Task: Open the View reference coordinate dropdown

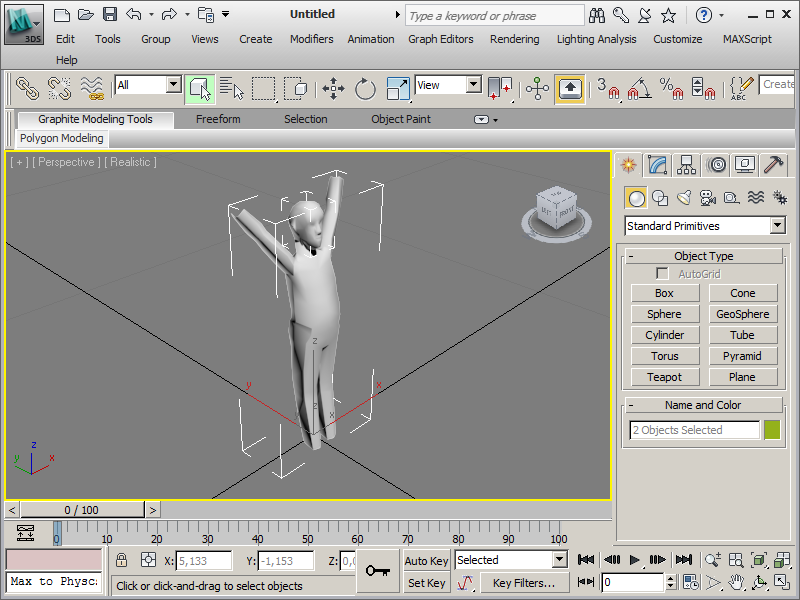Action: click(x=474, y=86)
